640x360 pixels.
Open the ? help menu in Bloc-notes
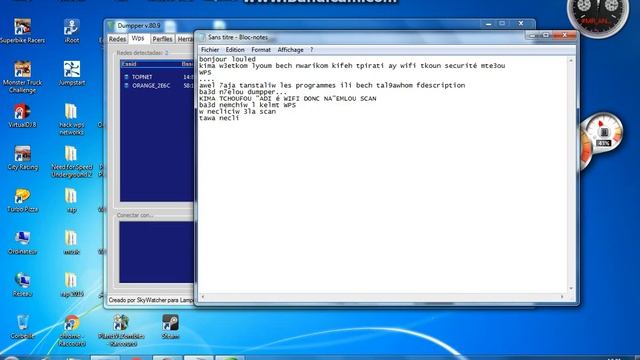pyautogui.click(x=311, y=50)
